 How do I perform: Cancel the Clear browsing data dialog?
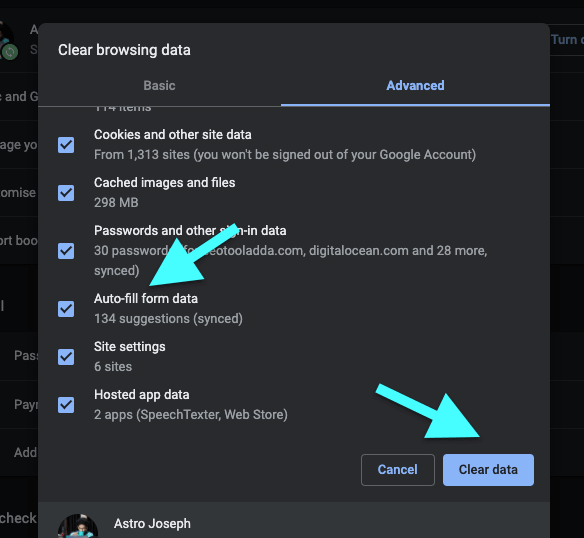398,469
